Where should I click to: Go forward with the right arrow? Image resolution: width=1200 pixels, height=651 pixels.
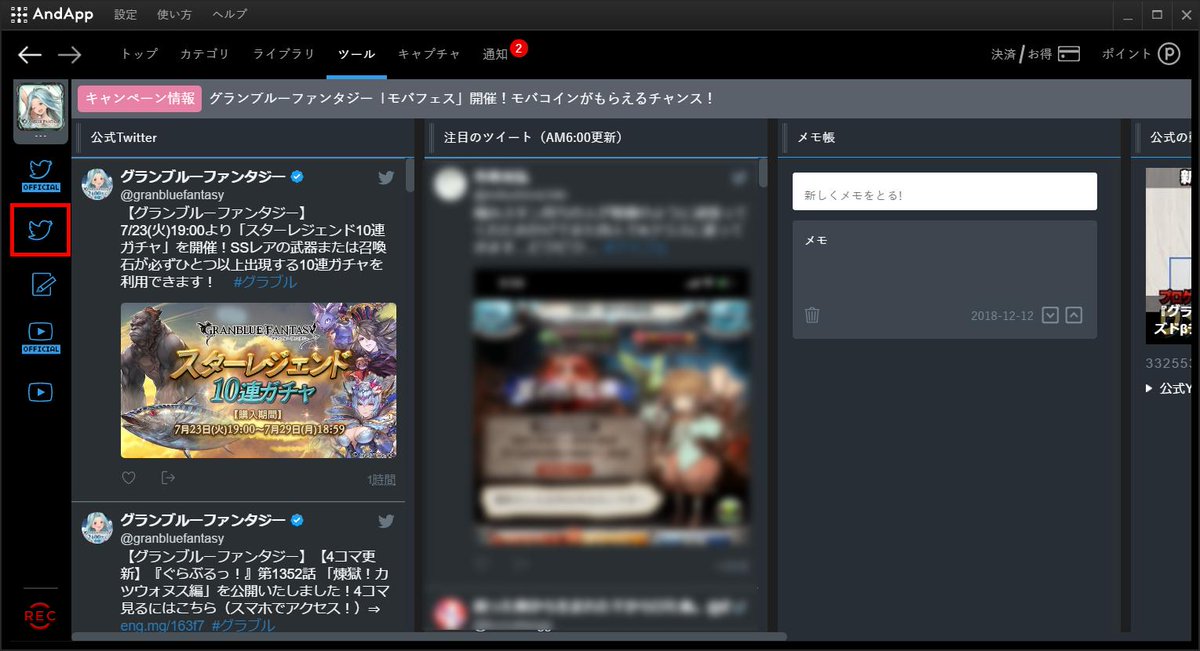coord(69,55)
